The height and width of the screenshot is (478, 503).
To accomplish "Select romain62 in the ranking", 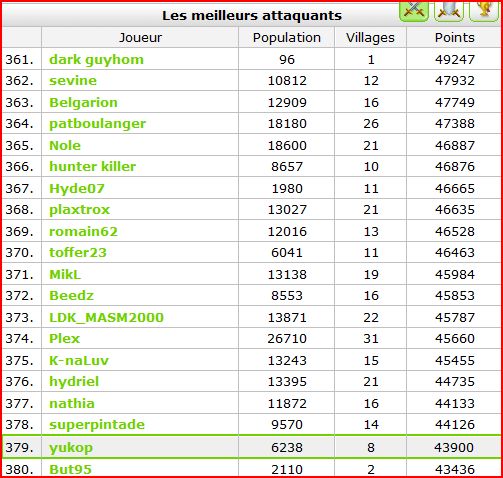I will click(83, 232).
